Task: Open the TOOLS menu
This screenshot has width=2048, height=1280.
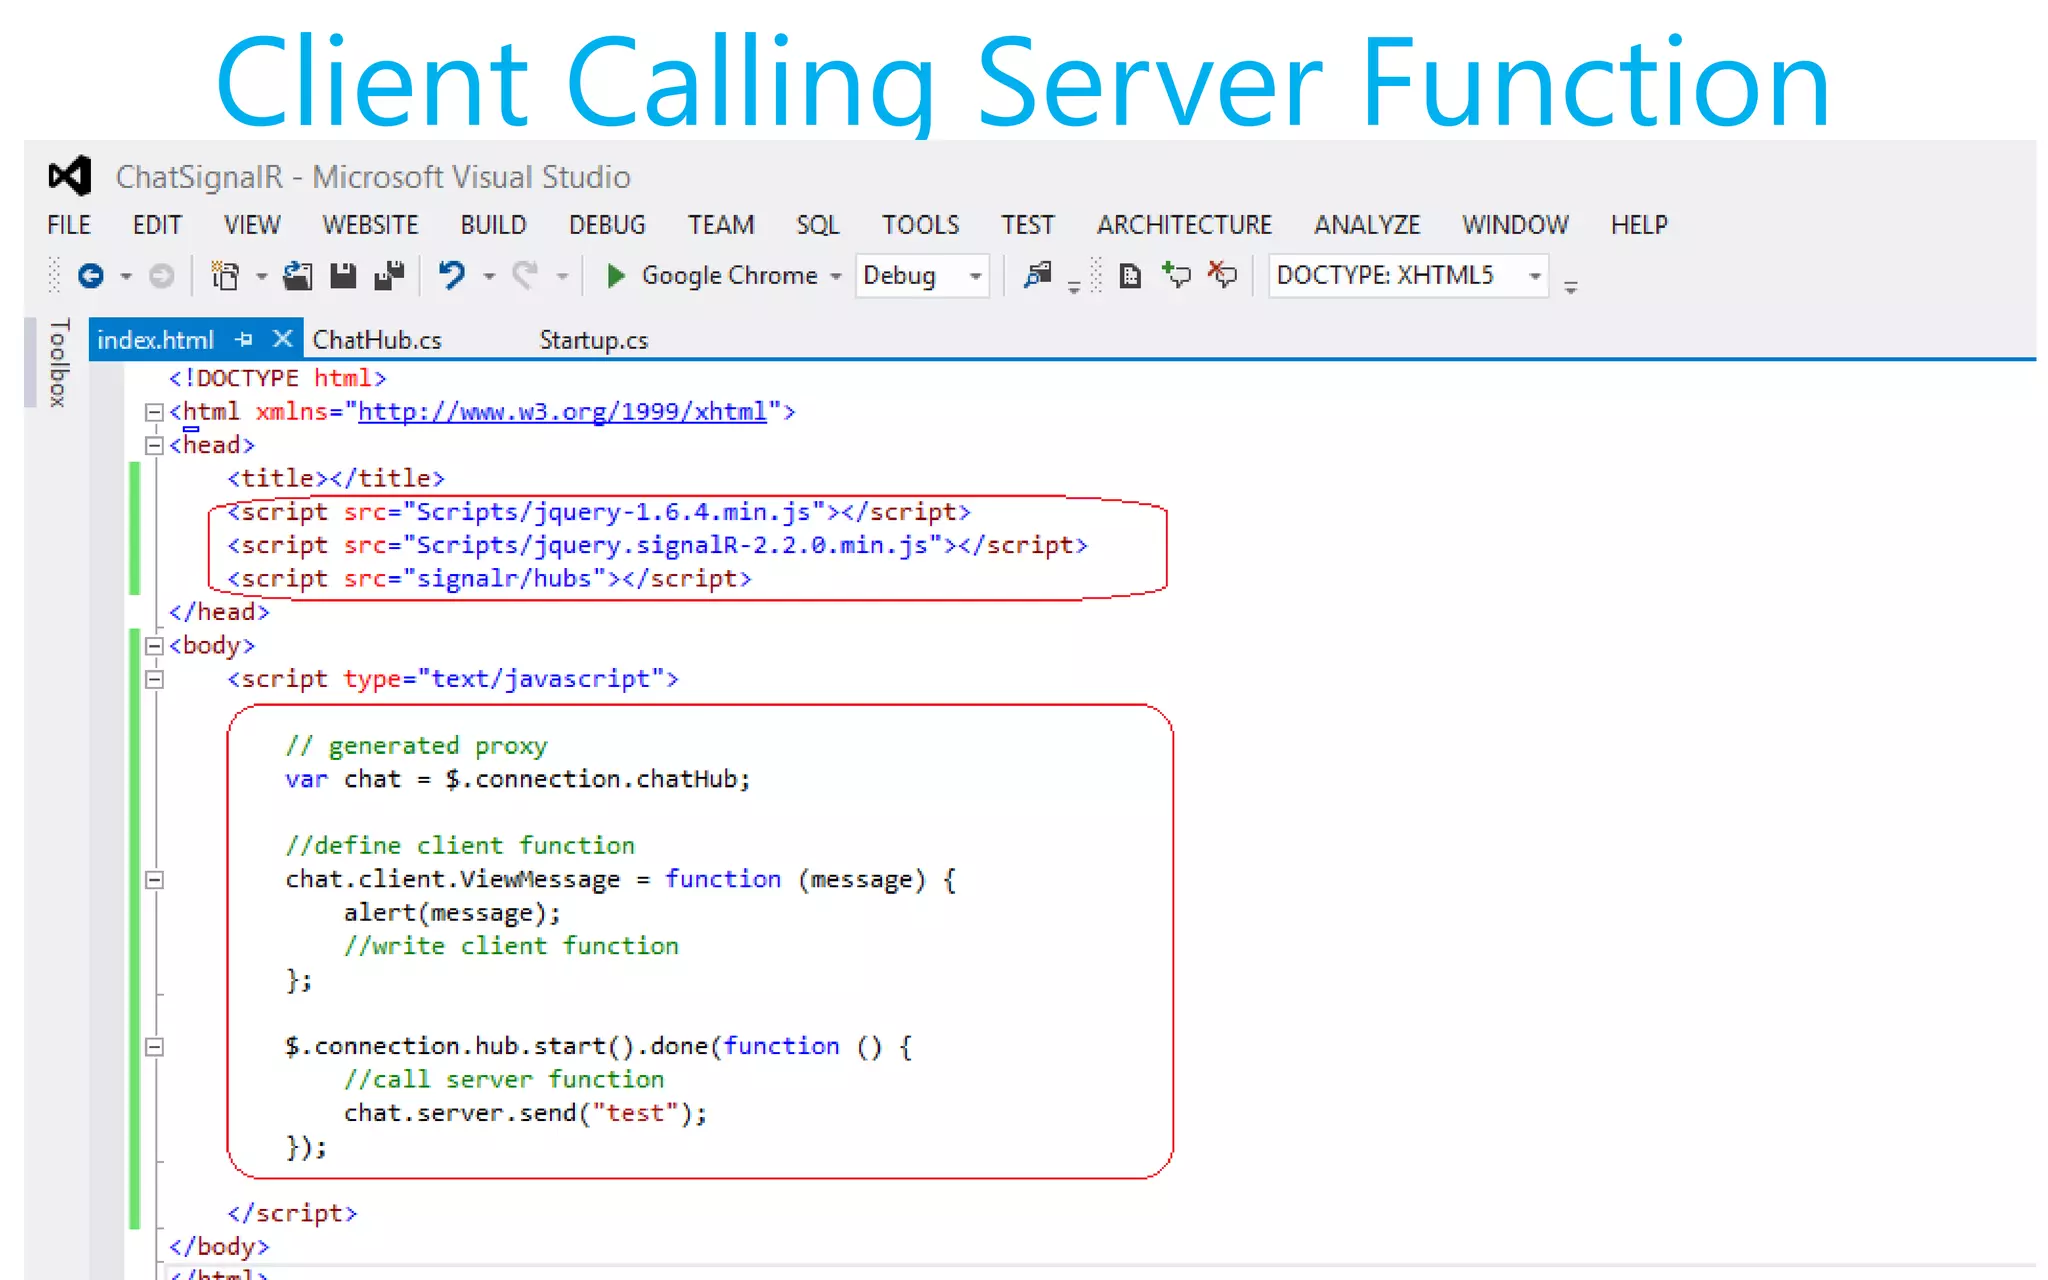Action: (921, 225)
